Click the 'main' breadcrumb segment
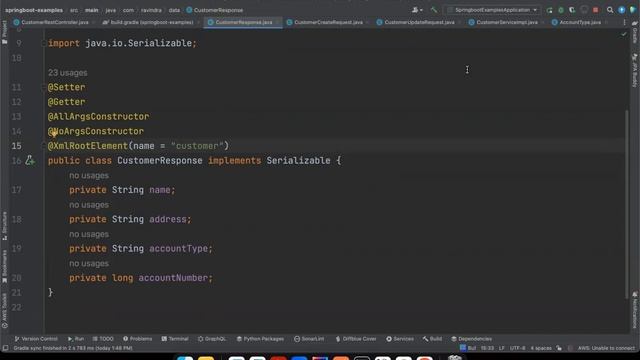Viewport: 640px width, 360px height. point(91,10)
